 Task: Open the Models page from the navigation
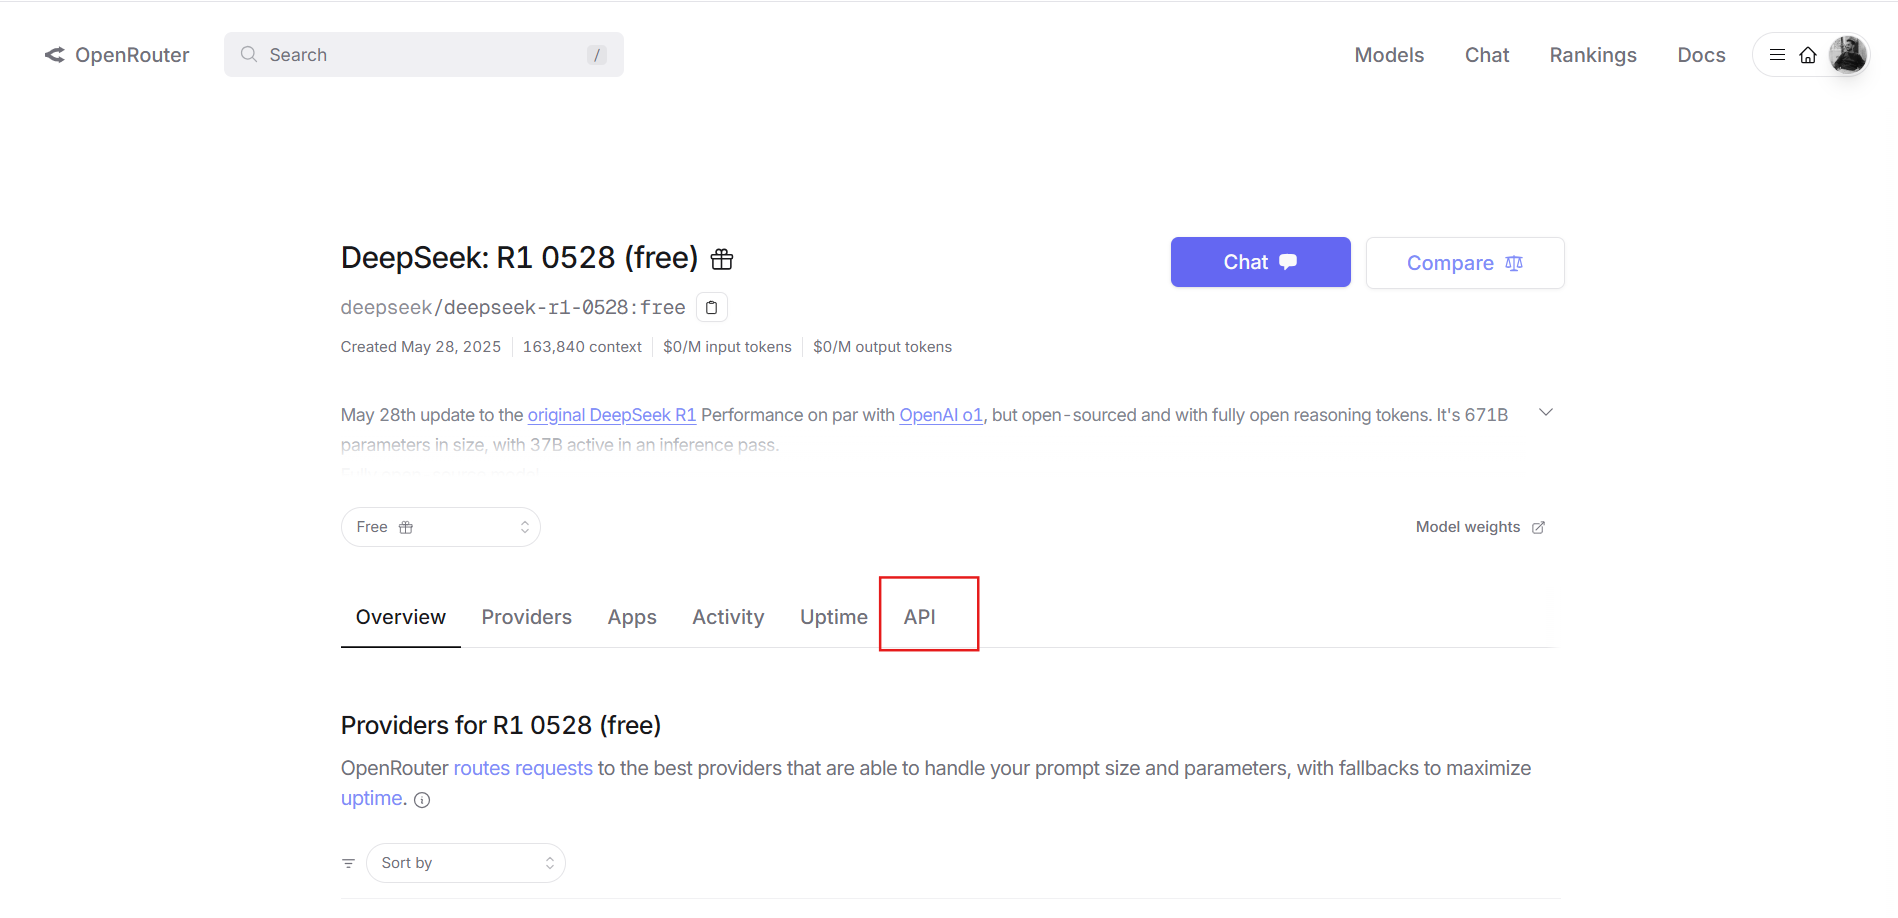point(1389,55)
